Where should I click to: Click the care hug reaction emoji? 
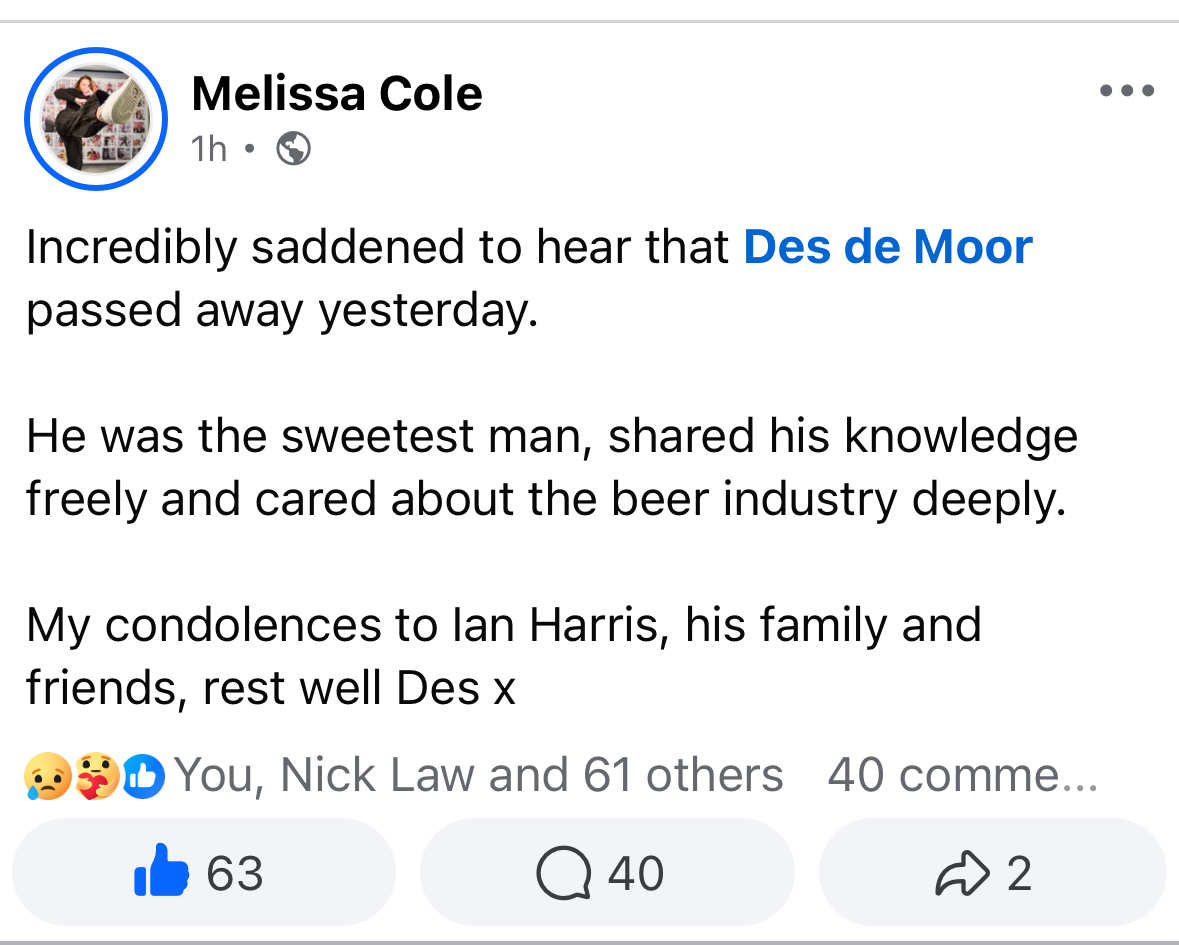pos(98,777)
